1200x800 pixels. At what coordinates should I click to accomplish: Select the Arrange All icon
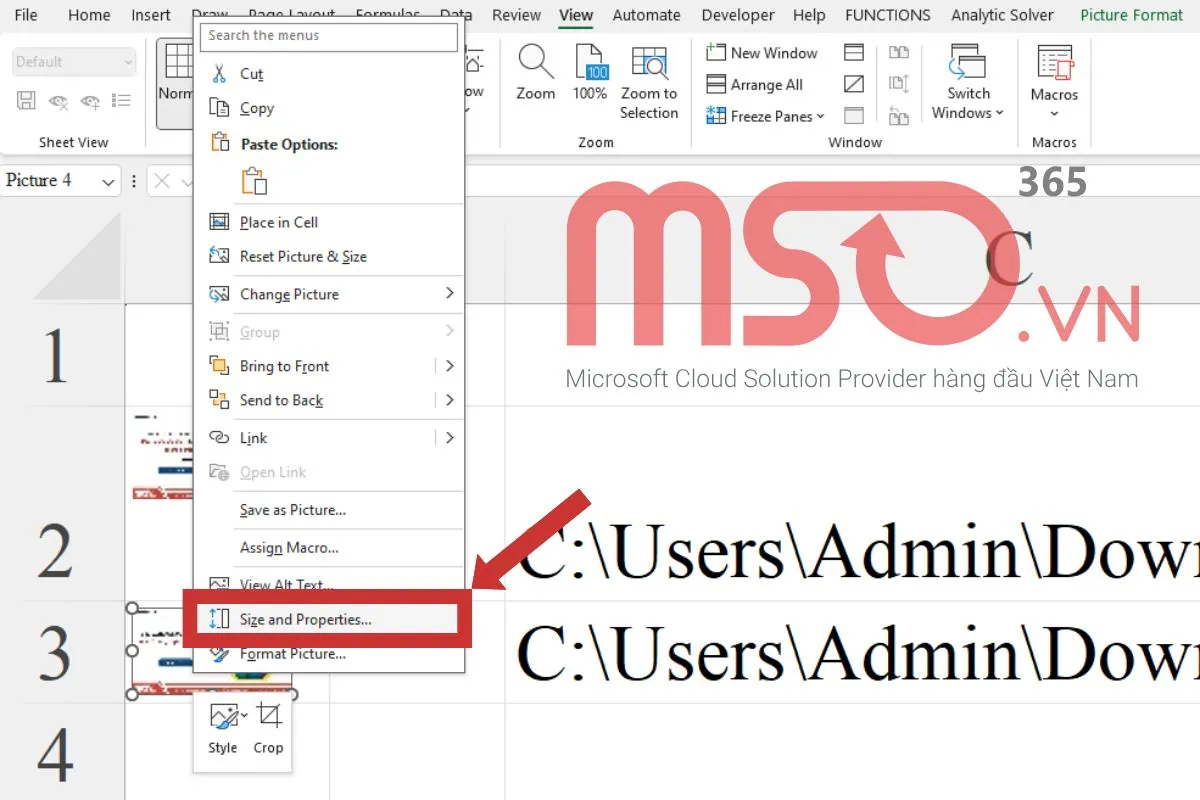760,84
